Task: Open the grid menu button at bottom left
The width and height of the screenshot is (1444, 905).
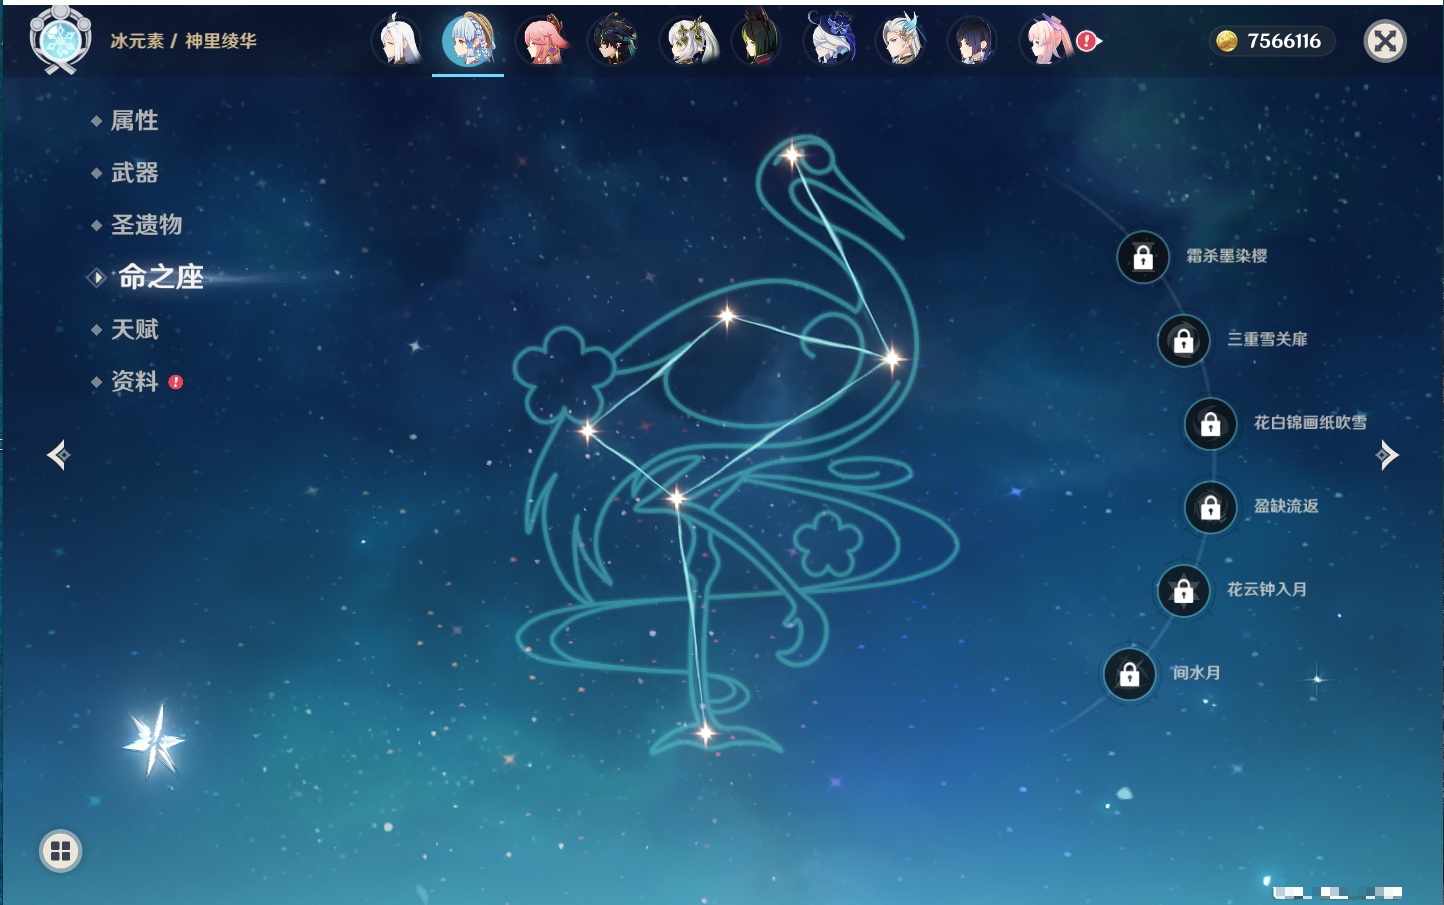Action: pos(60,851)
